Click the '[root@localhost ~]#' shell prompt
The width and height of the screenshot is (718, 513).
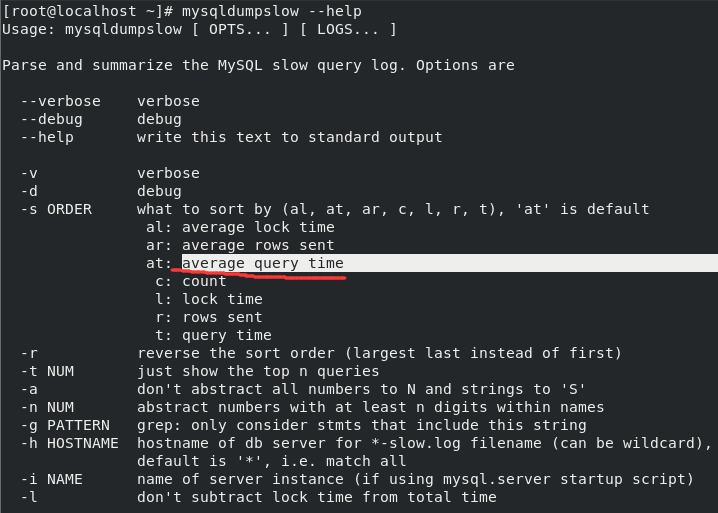(x=87, y=11)
